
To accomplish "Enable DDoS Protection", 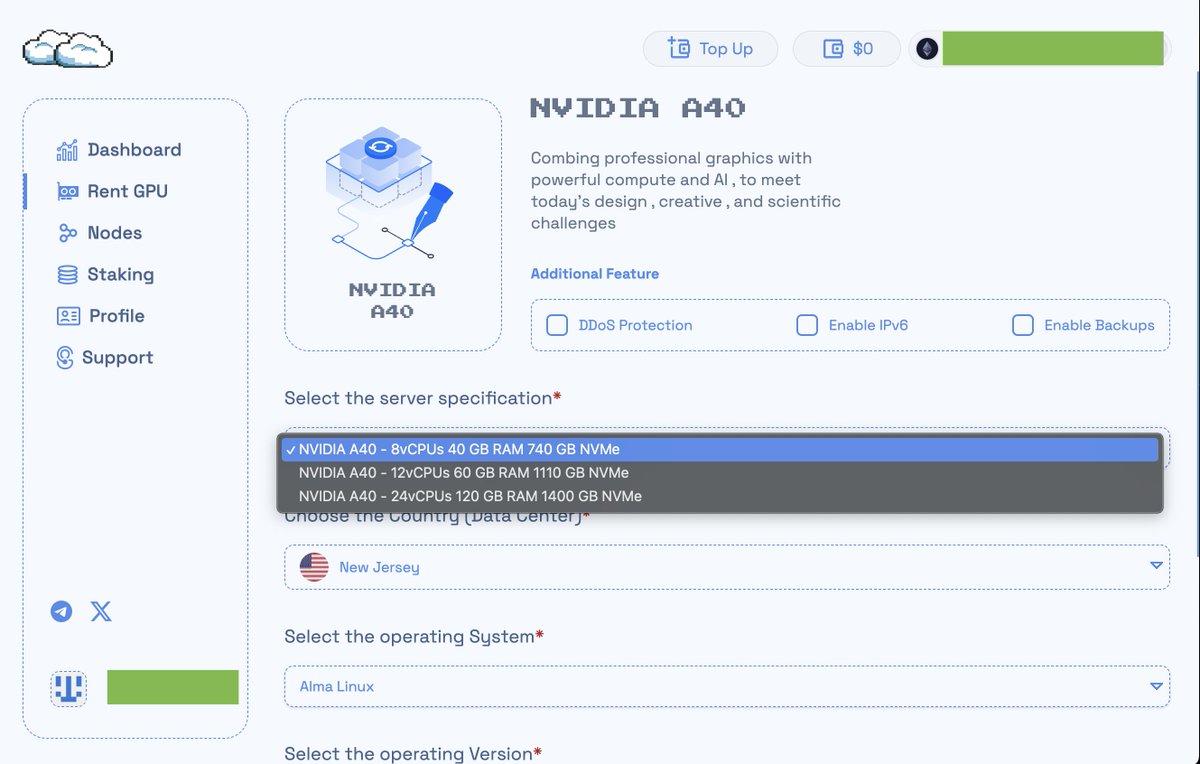I will 557,324.
